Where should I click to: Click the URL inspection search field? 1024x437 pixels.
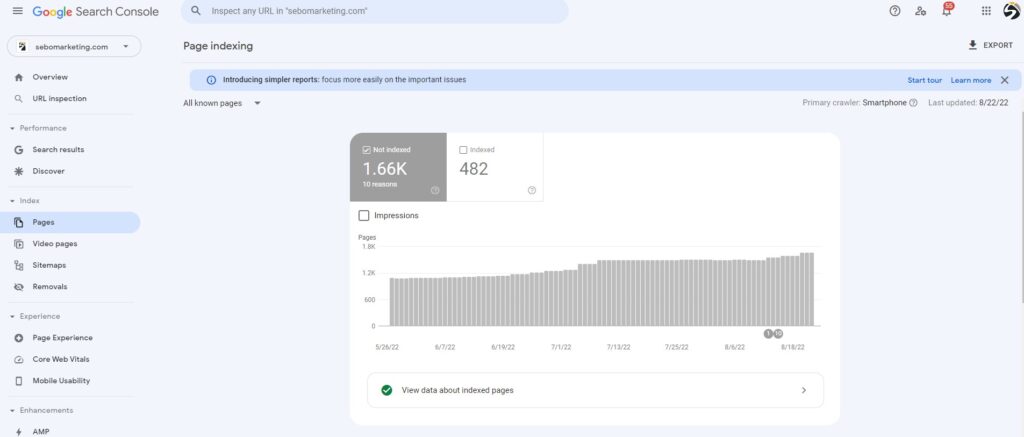[x=374, y=11]
